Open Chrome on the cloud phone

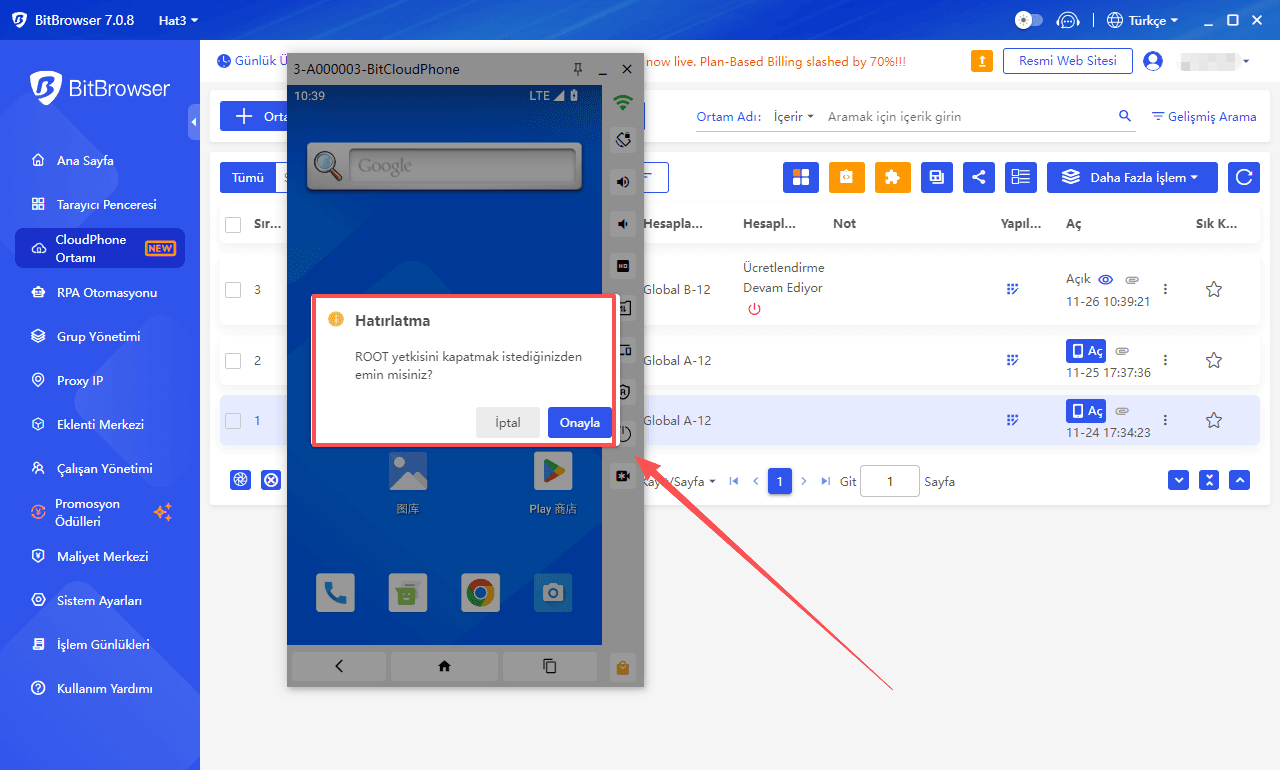(481, 593)
